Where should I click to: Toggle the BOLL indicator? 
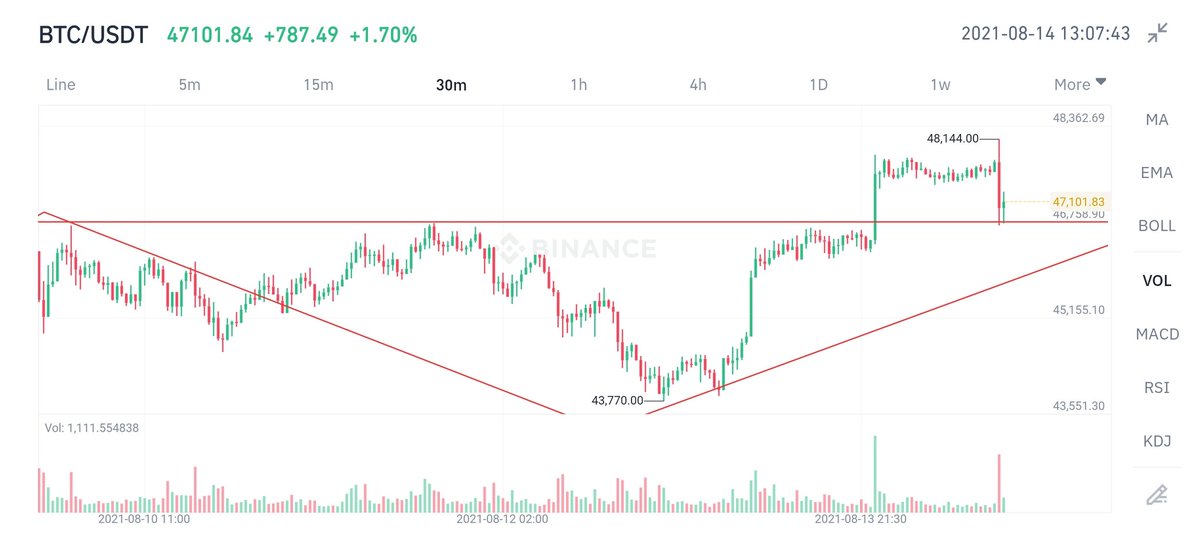pos(1157,226)
